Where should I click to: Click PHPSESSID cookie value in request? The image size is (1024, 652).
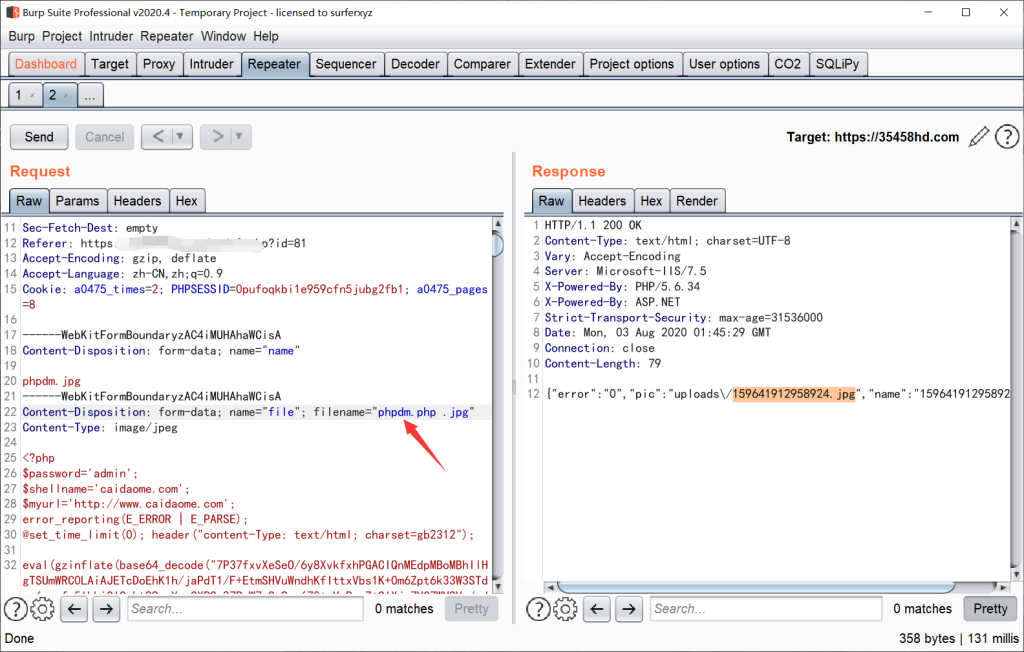point(319,289)
